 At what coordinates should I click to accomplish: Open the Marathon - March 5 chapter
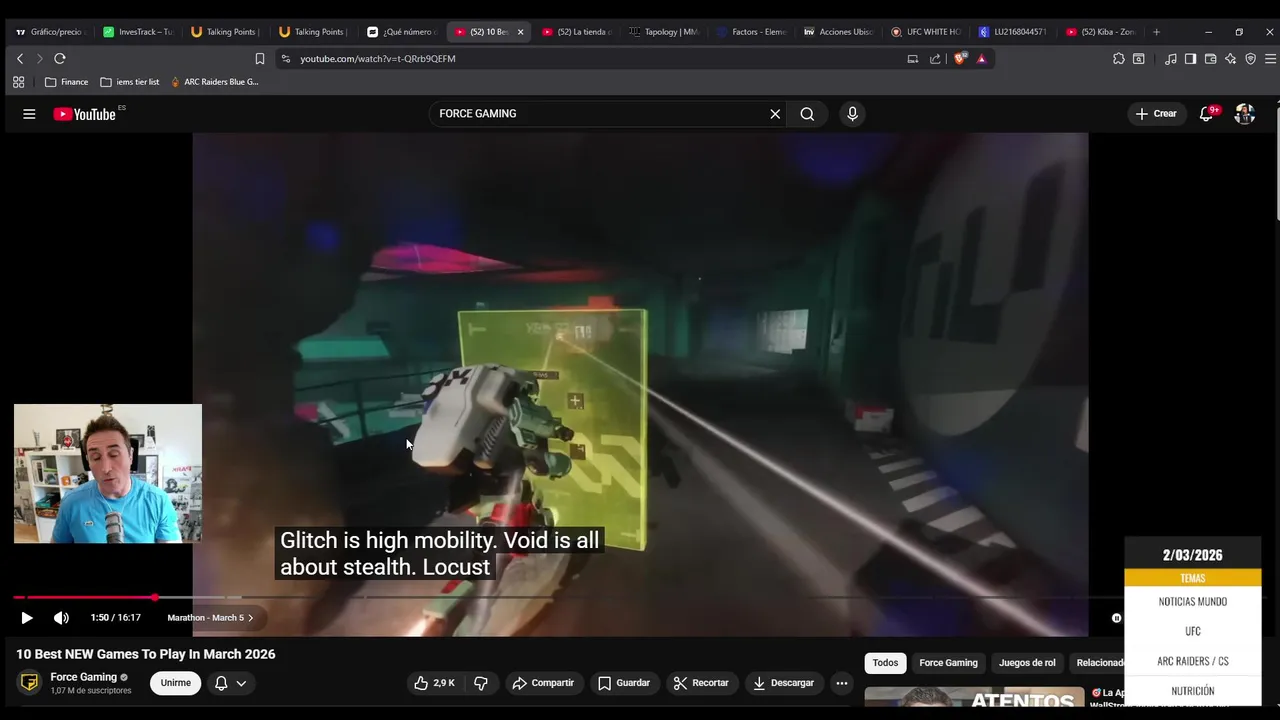pyautogui.click(x=210, y=618)
